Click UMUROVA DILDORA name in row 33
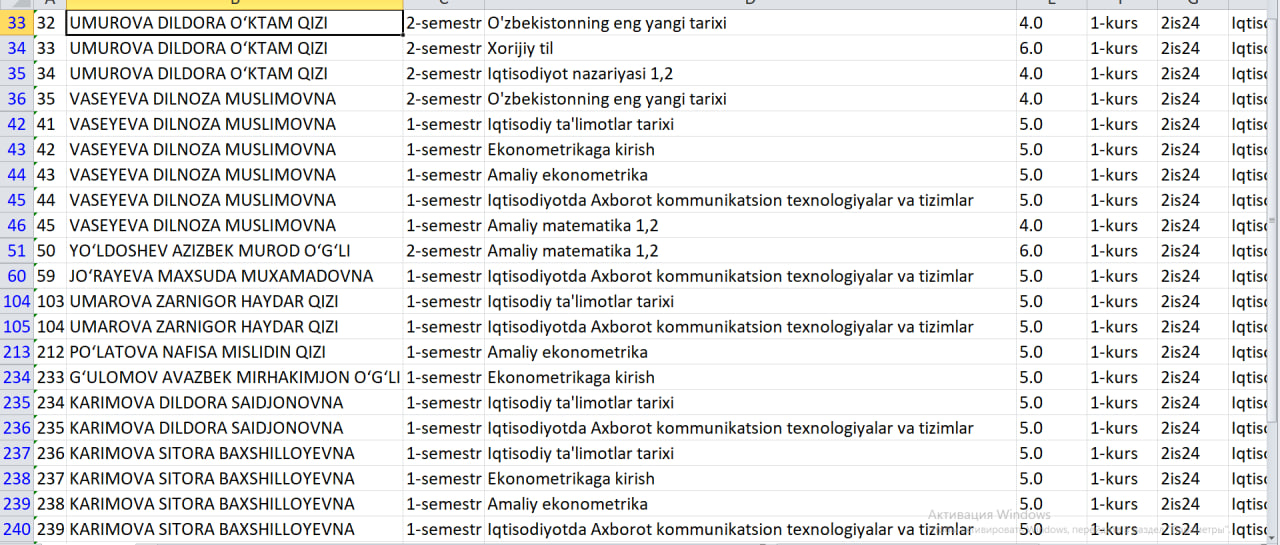Screen dimensions: 1280x545 [x=235, y=23]
